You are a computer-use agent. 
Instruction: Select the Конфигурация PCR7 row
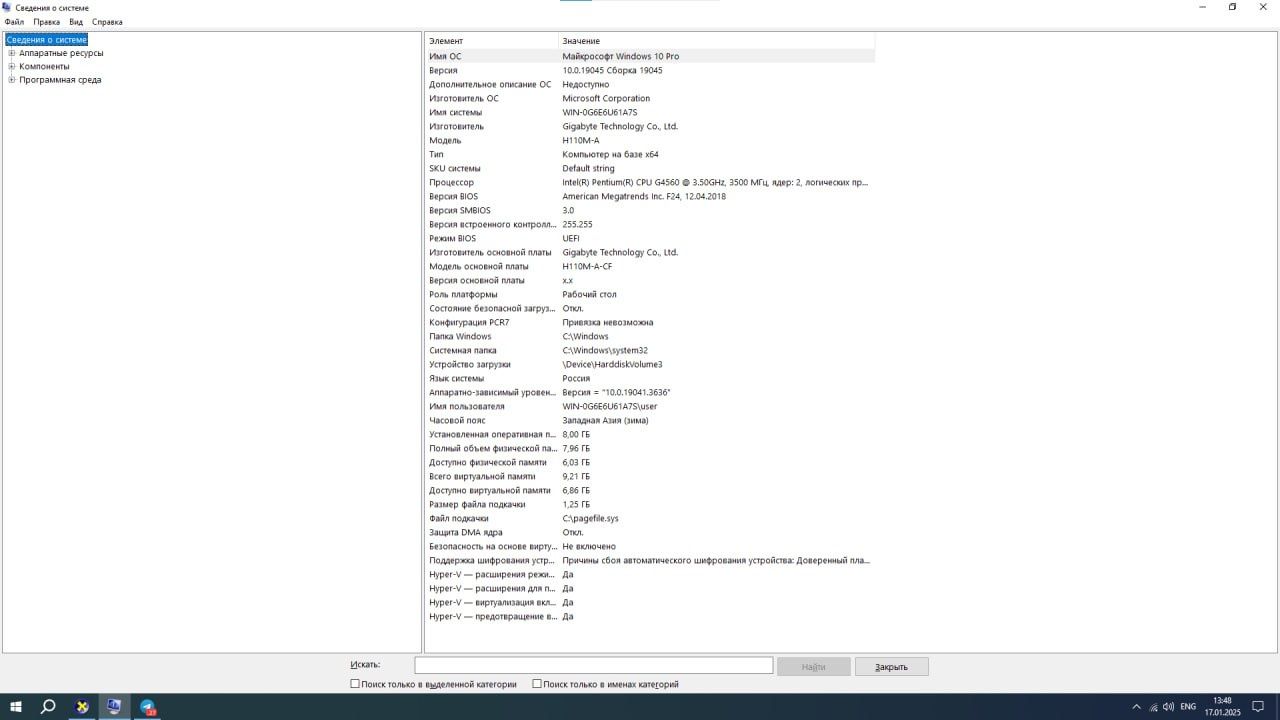[x=650, y=323]
